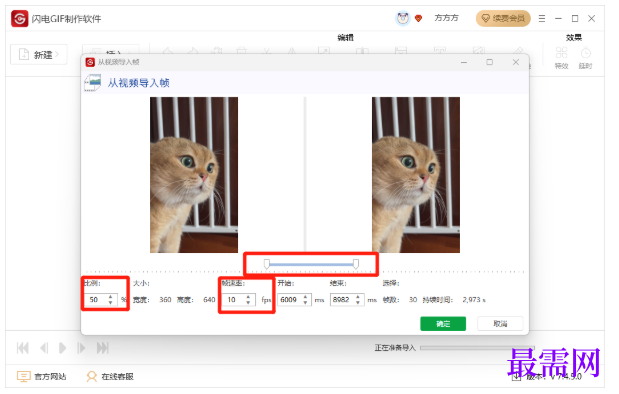The height and width of the screenshot is (394, 619).
Task: Increase the scale value with up arrow
Action: [x=111, y=297]
